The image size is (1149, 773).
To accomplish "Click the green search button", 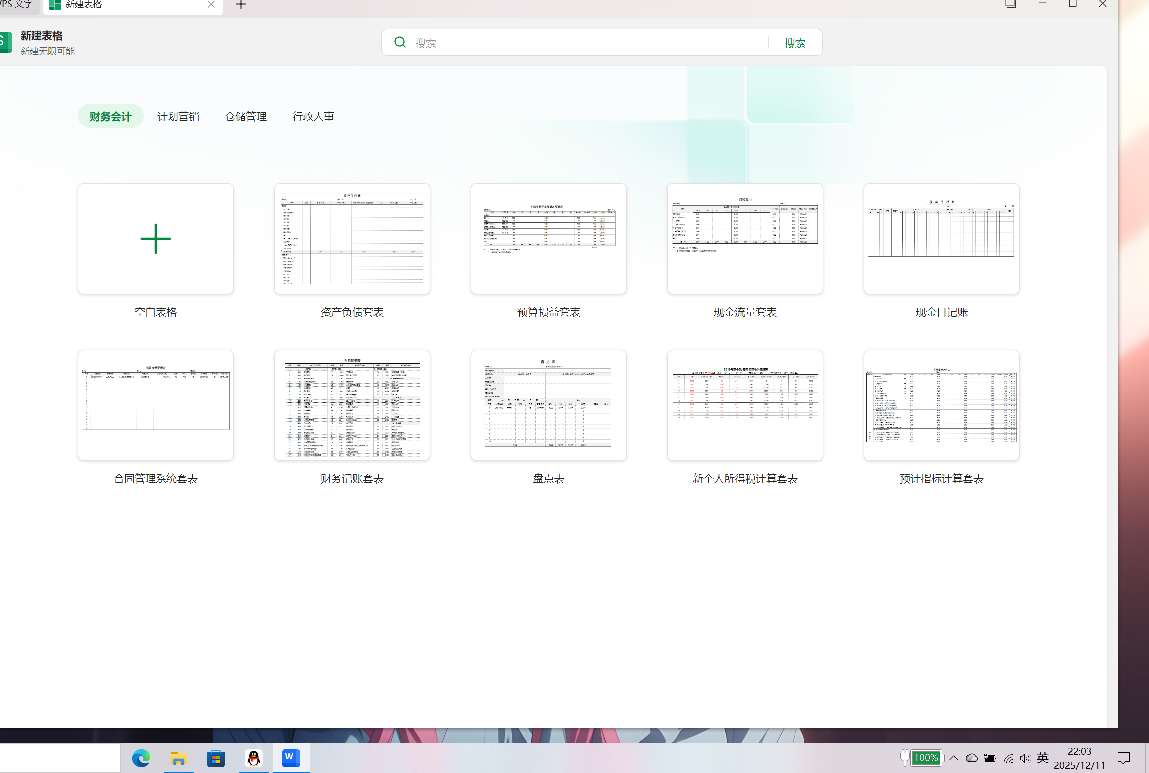I will [x=795, y=43].
